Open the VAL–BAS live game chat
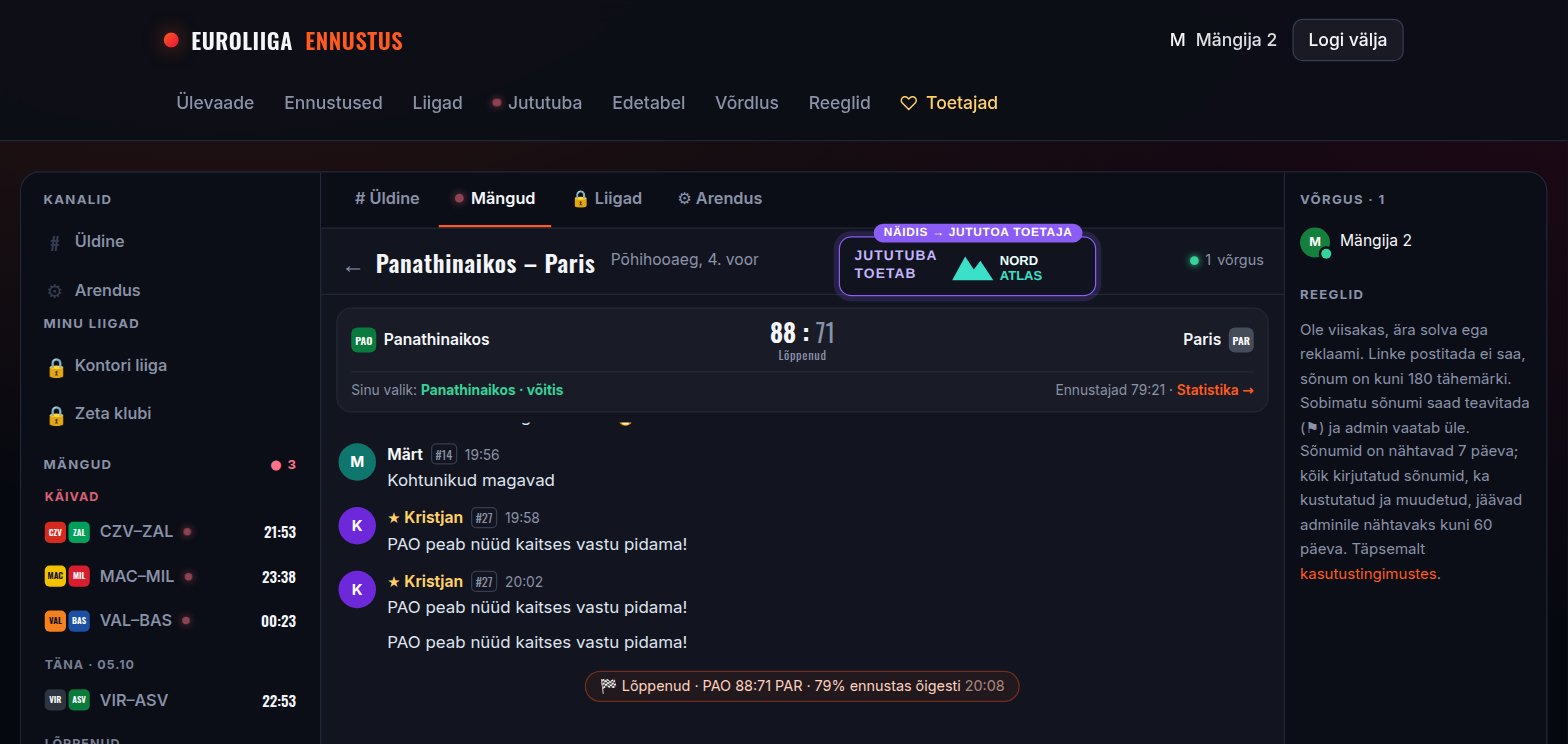 tap(170, 621)
